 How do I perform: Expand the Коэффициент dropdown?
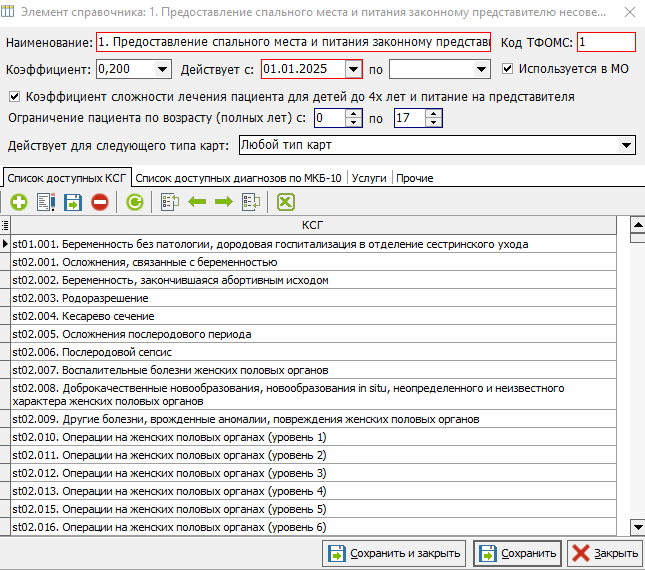pyautogui.click(x=163, y=69)
